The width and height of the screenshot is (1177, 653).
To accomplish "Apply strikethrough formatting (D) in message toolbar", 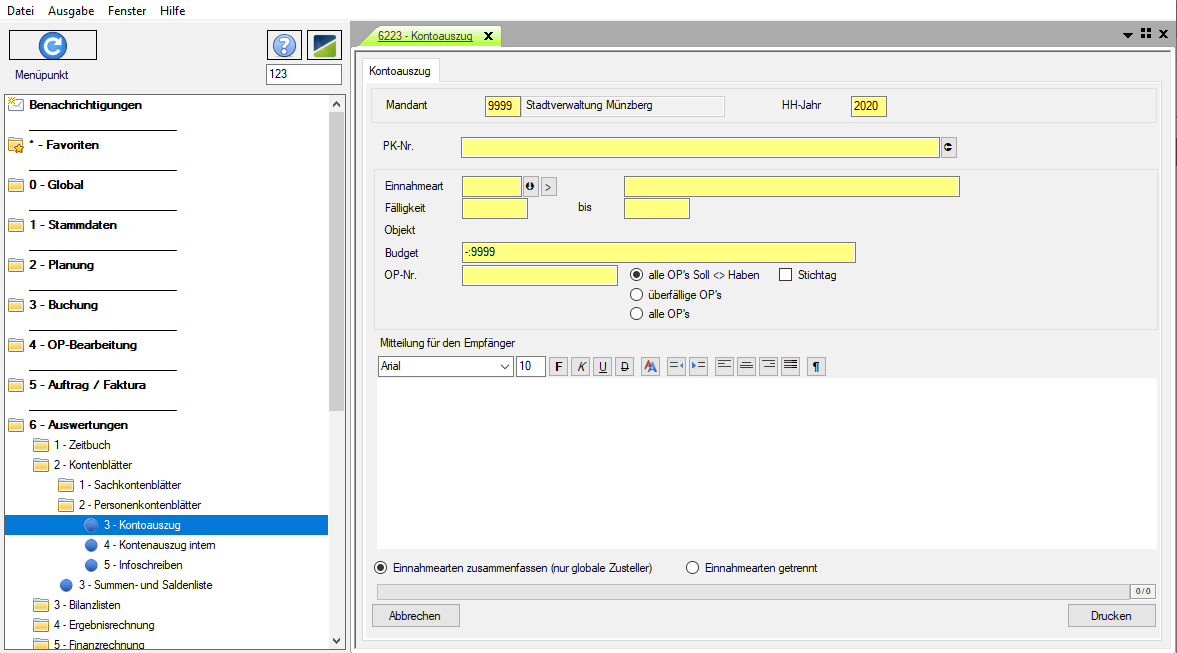I will pos(625,367).
